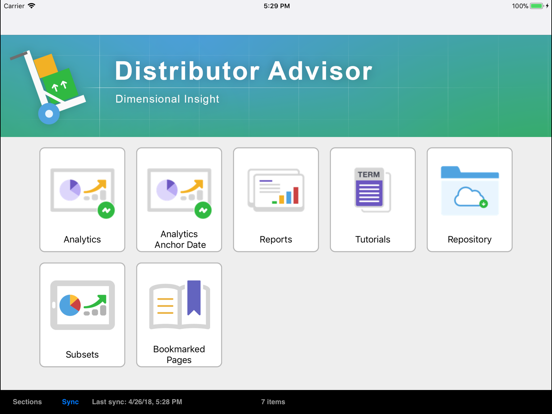Select the 'Analytics' tile label
This screenshot has height=414, width=552.
[82, 239]
